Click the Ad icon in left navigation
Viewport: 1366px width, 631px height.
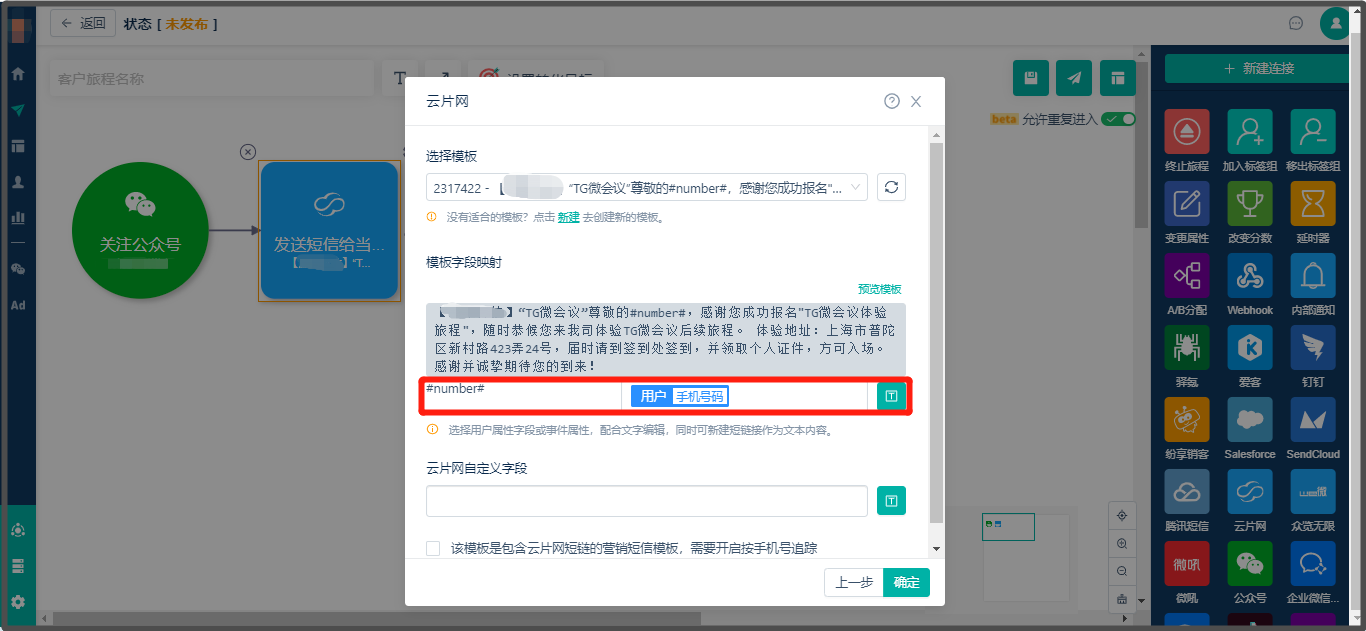tap(18, 305)
